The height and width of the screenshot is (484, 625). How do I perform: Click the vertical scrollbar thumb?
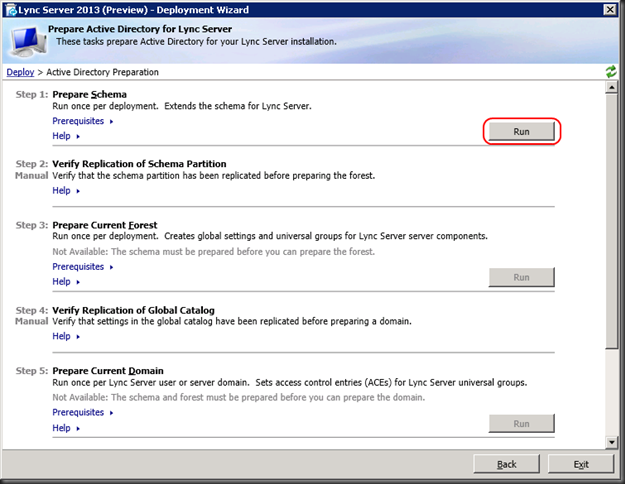(x=611, y=221)
